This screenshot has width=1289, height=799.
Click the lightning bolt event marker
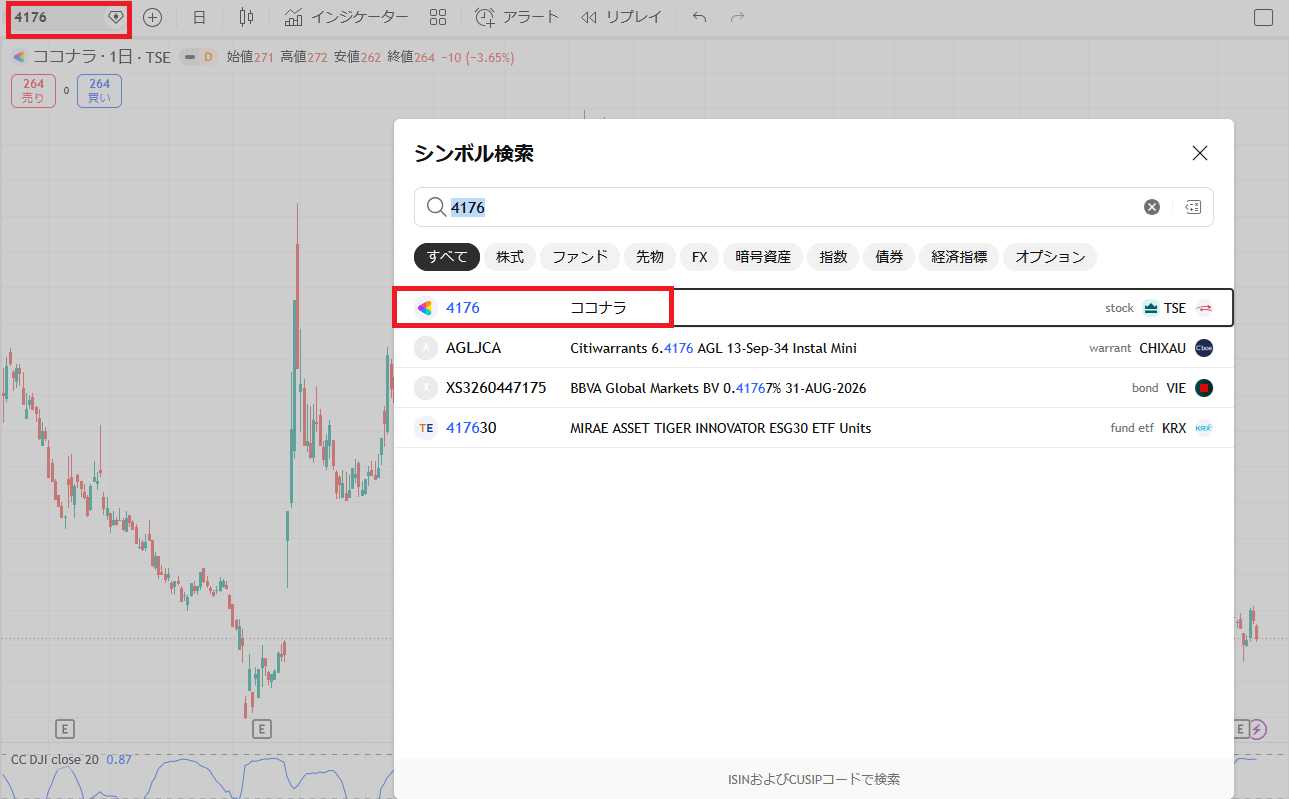1258,729
